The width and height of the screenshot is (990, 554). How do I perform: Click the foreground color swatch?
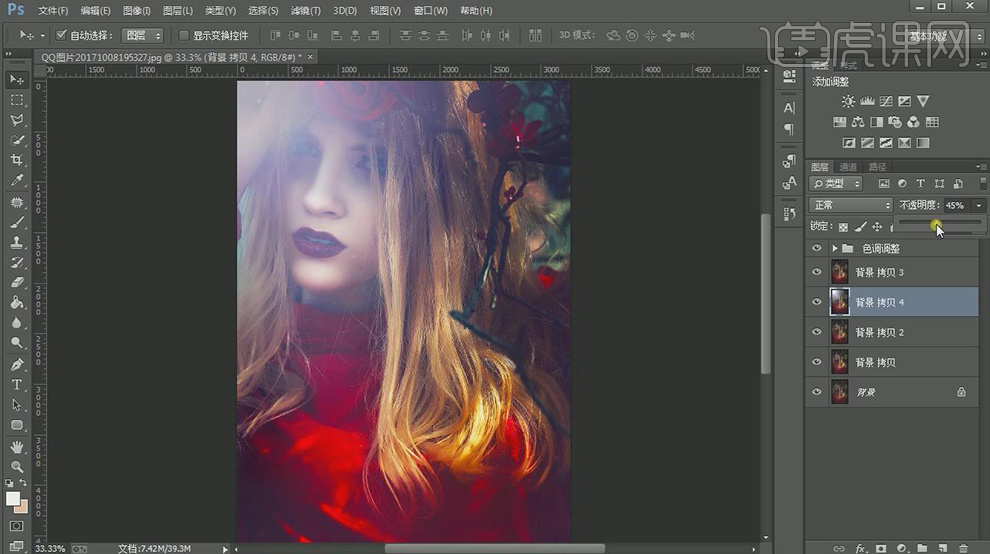[x=13, y=498]
